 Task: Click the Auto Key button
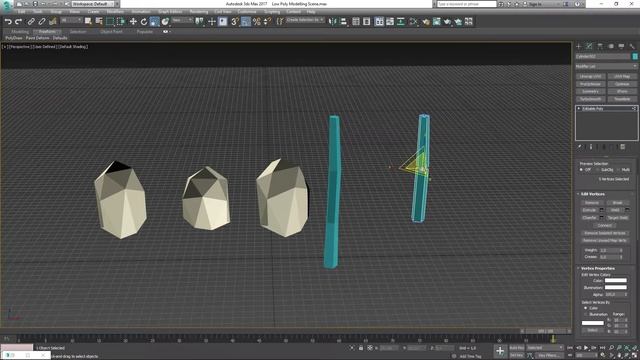(x=517, y=348)
